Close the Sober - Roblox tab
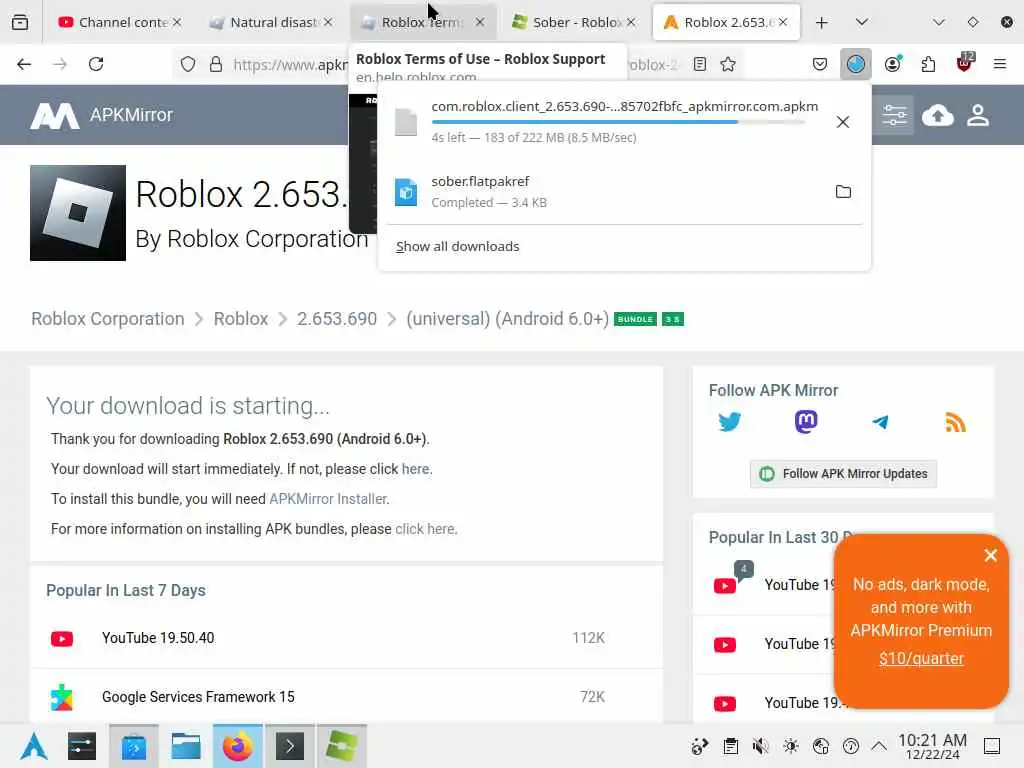The width and height of the screenshot is (1024, 768). click(631, 22)
